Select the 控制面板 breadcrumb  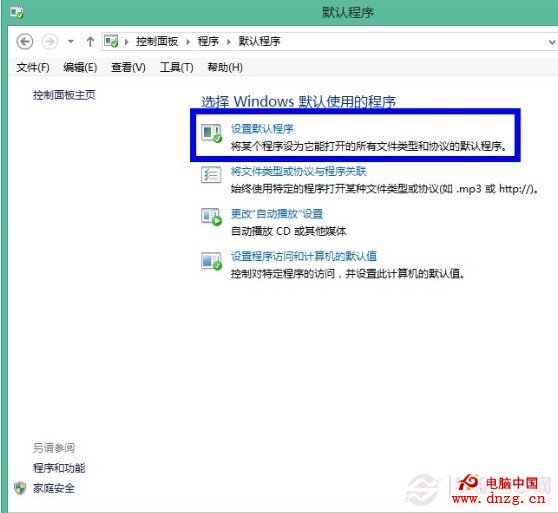pos(157,41)
